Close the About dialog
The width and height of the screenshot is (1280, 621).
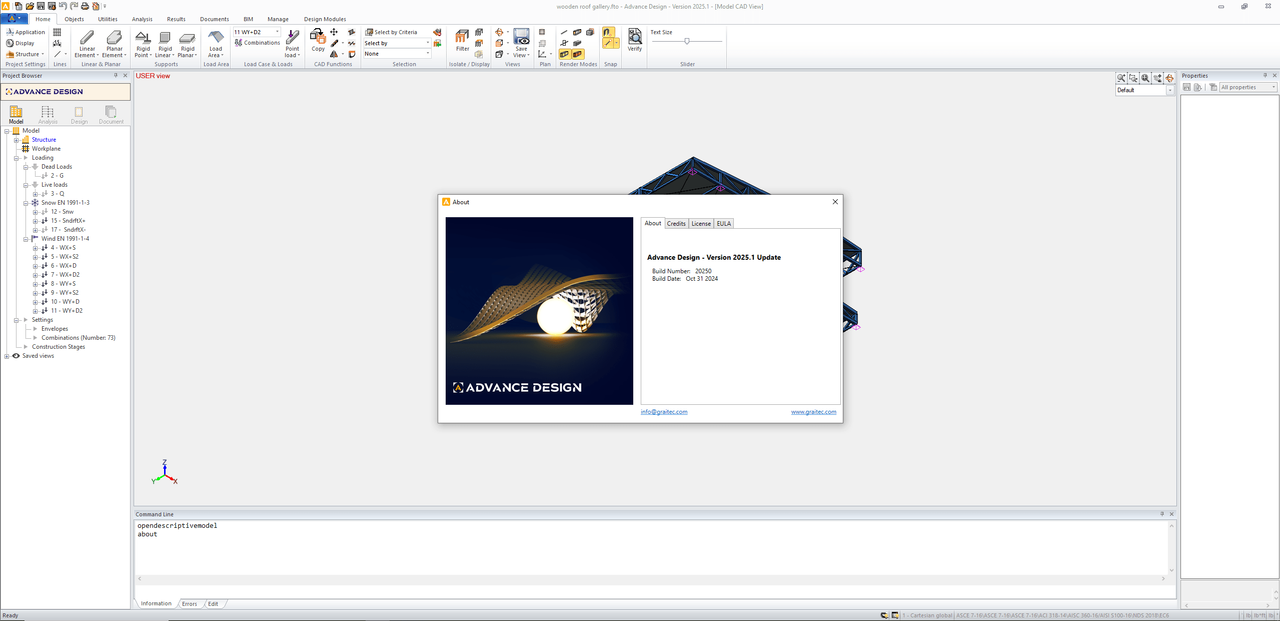(835, 202)
